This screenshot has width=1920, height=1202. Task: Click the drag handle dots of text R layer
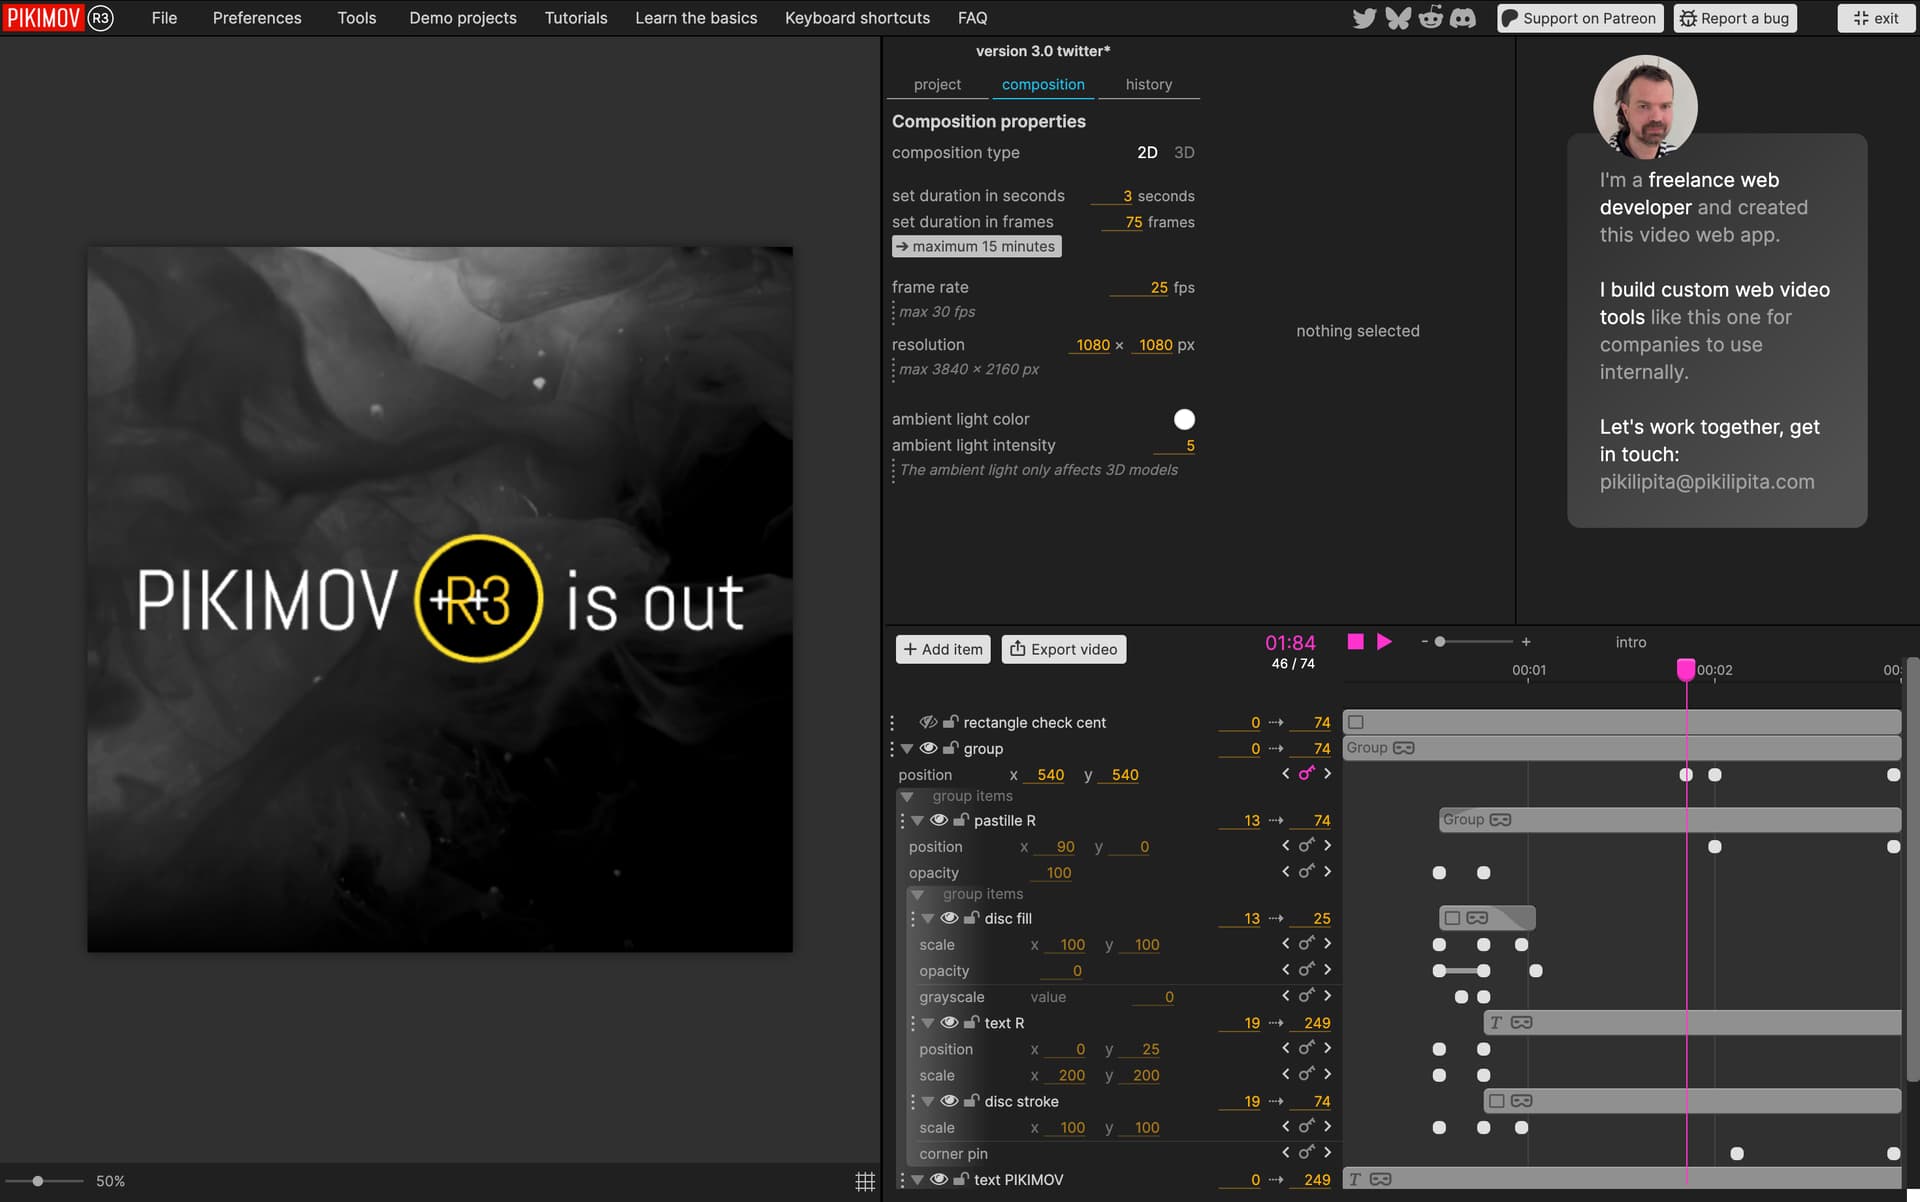pyautogui.click(x=912, y=1023)
